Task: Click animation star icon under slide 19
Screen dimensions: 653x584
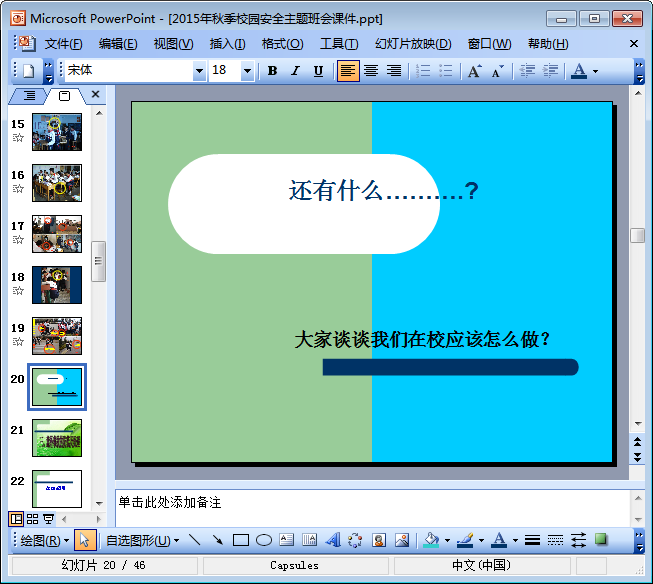Action: (x=18, y=342)
